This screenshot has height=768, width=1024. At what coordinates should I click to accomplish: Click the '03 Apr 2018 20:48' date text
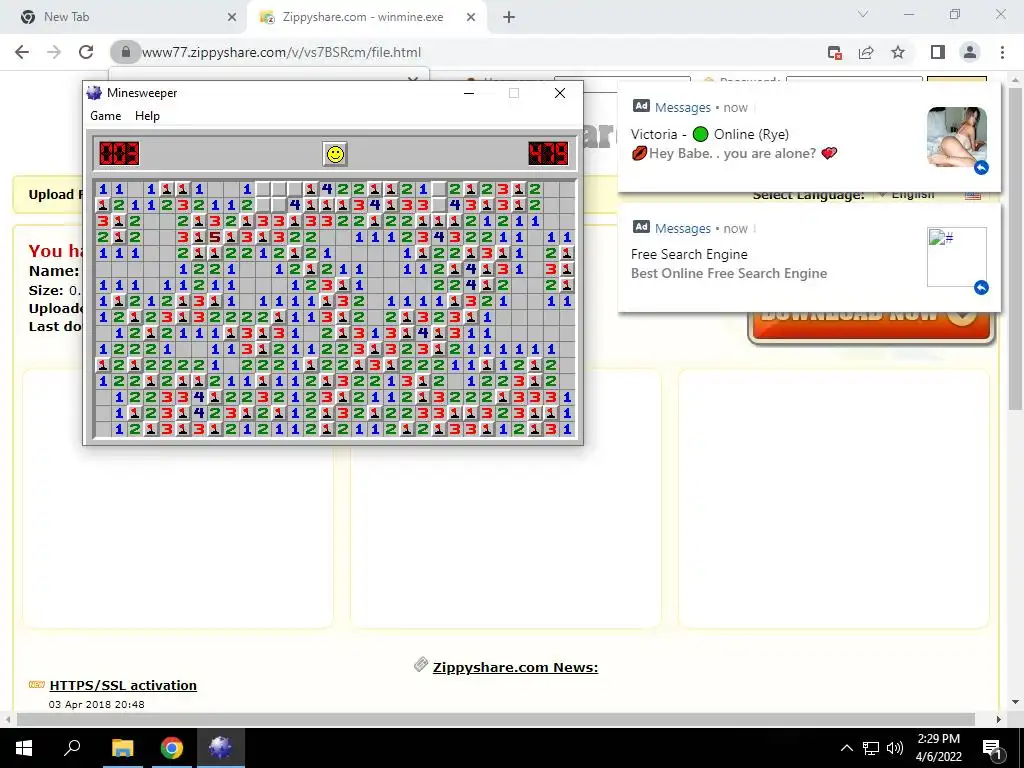[97, 705]
